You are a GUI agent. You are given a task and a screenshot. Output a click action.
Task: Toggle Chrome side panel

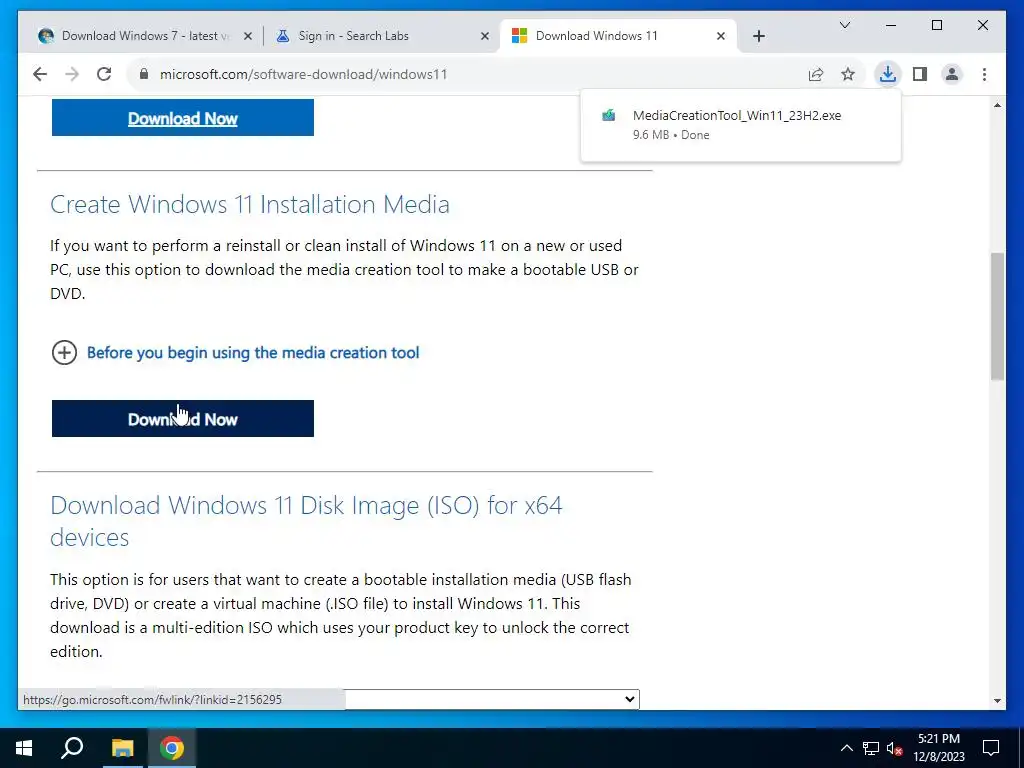point(920,74)
